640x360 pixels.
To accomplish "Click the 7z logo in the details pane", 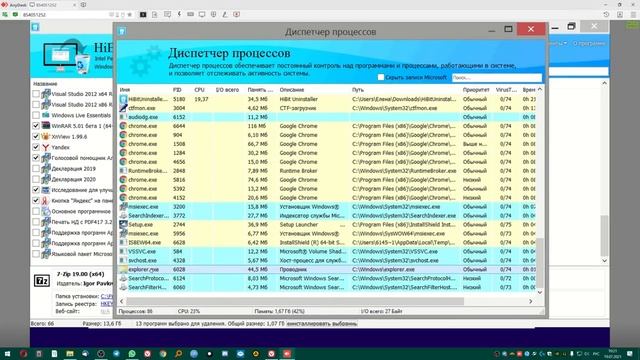I will [42, 280].
